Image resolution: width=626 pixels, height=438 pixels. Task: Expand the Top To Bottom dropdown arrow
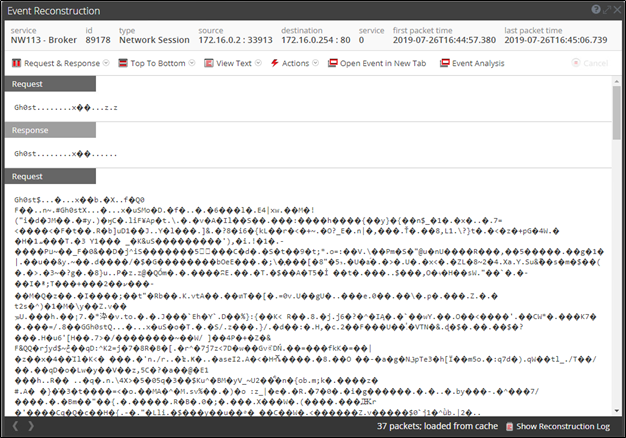(x=192, y=63)
